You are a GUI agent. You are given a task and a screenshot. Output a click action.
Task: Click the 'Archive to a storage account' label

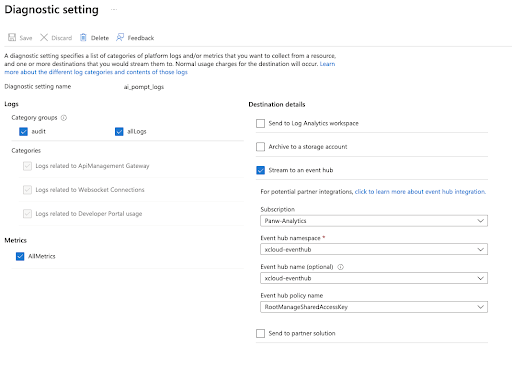point(308,147)
